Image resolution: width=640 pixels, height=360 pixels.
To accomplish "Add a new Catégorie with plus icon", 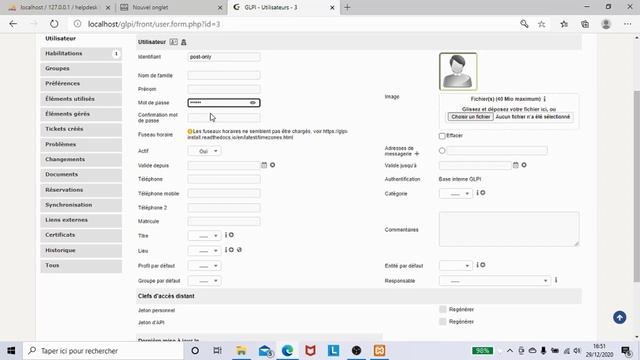I will (x=483, y=193).
